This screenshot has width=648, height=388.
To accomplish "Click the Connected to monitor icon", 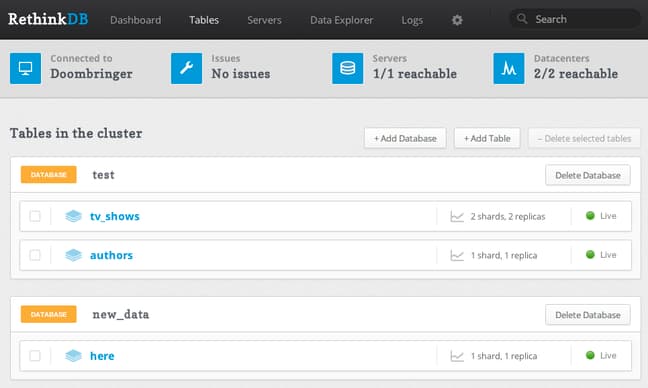I will pyautogui.click(x=26, y=68).
